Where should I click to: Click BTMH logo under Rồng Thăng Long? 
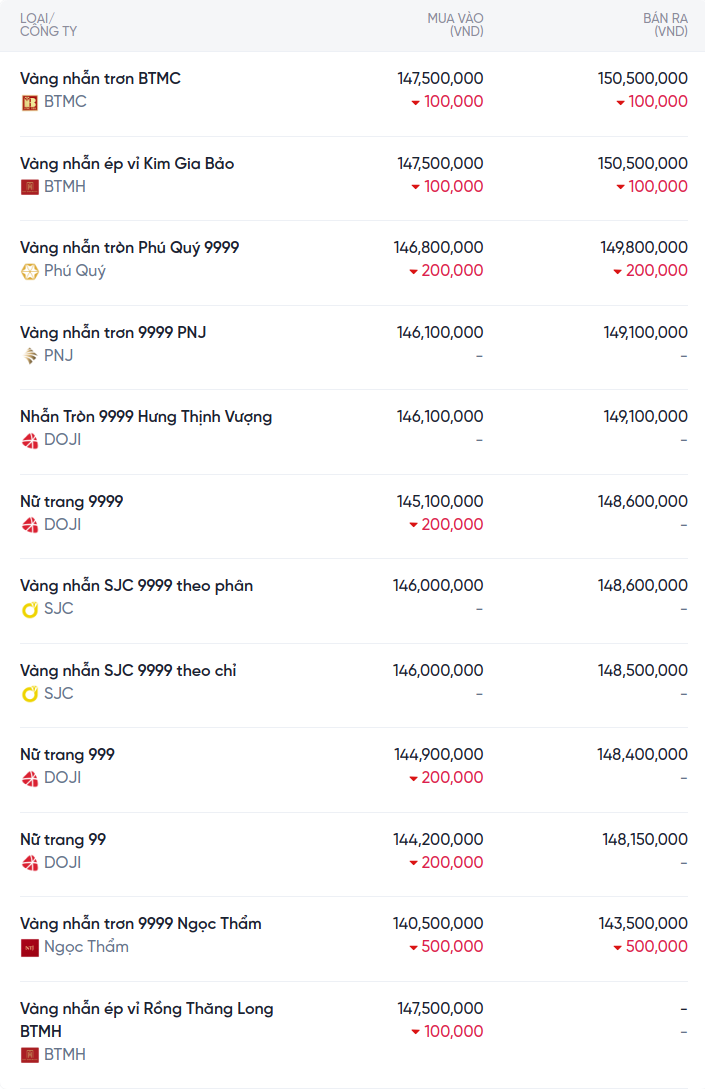pyautogui.click(x=30, y=1055)
